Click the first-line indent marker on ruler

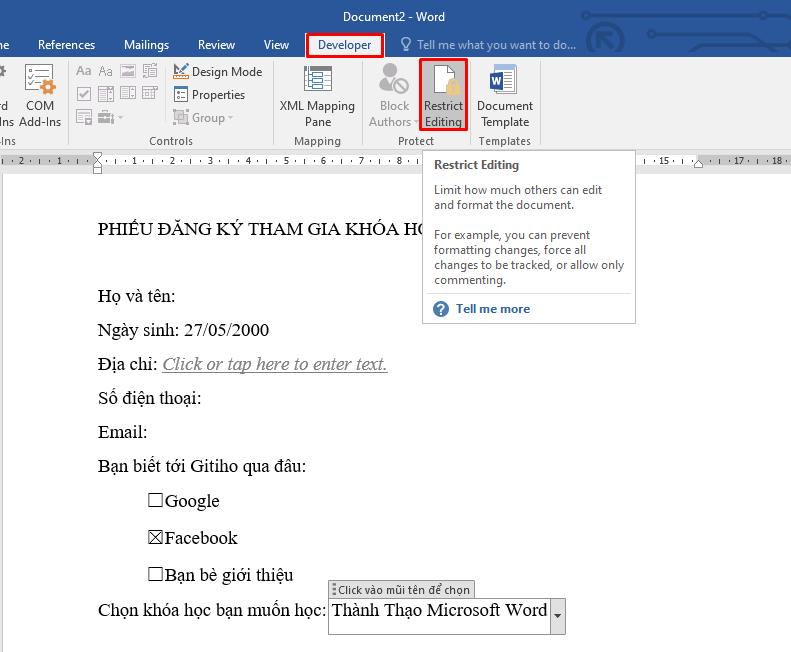[98, 156]
